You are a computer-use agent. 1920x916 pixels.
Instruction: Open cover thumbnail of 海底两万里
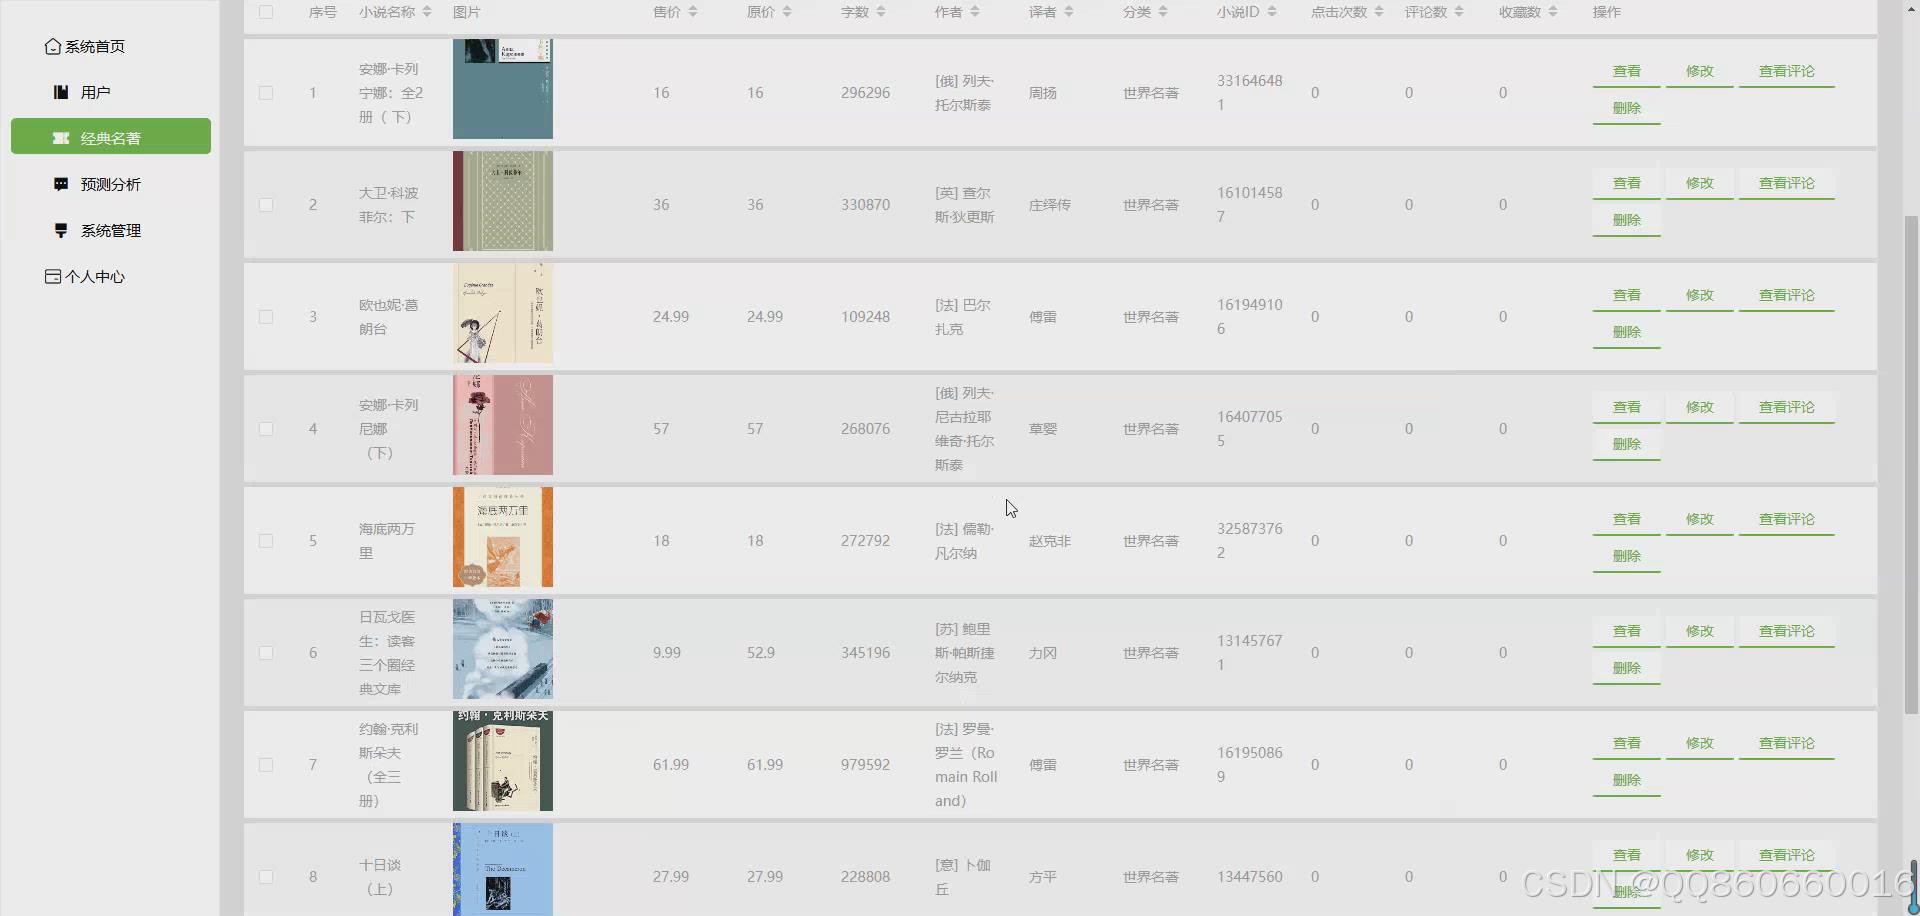click(503, 537)
